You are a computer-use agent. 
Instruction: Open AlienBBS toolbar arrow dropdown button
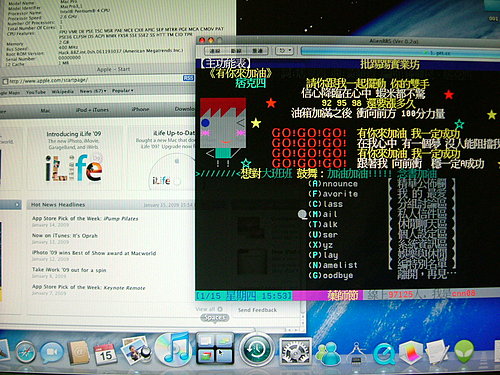pos(285,51)
